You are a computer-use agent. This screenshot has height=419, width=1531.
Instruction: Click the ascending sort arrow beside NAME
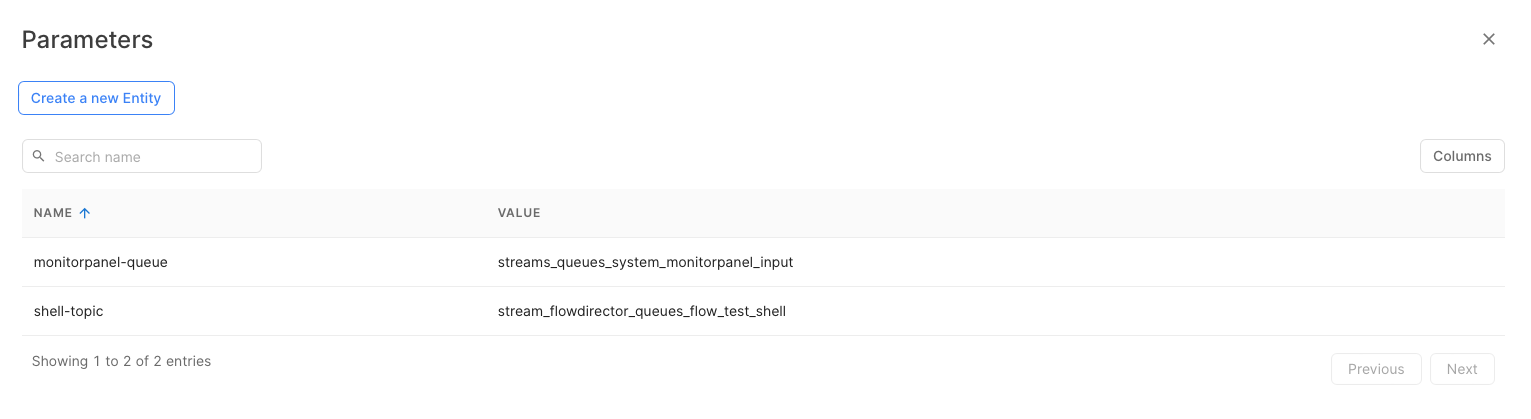coord(85,213)
